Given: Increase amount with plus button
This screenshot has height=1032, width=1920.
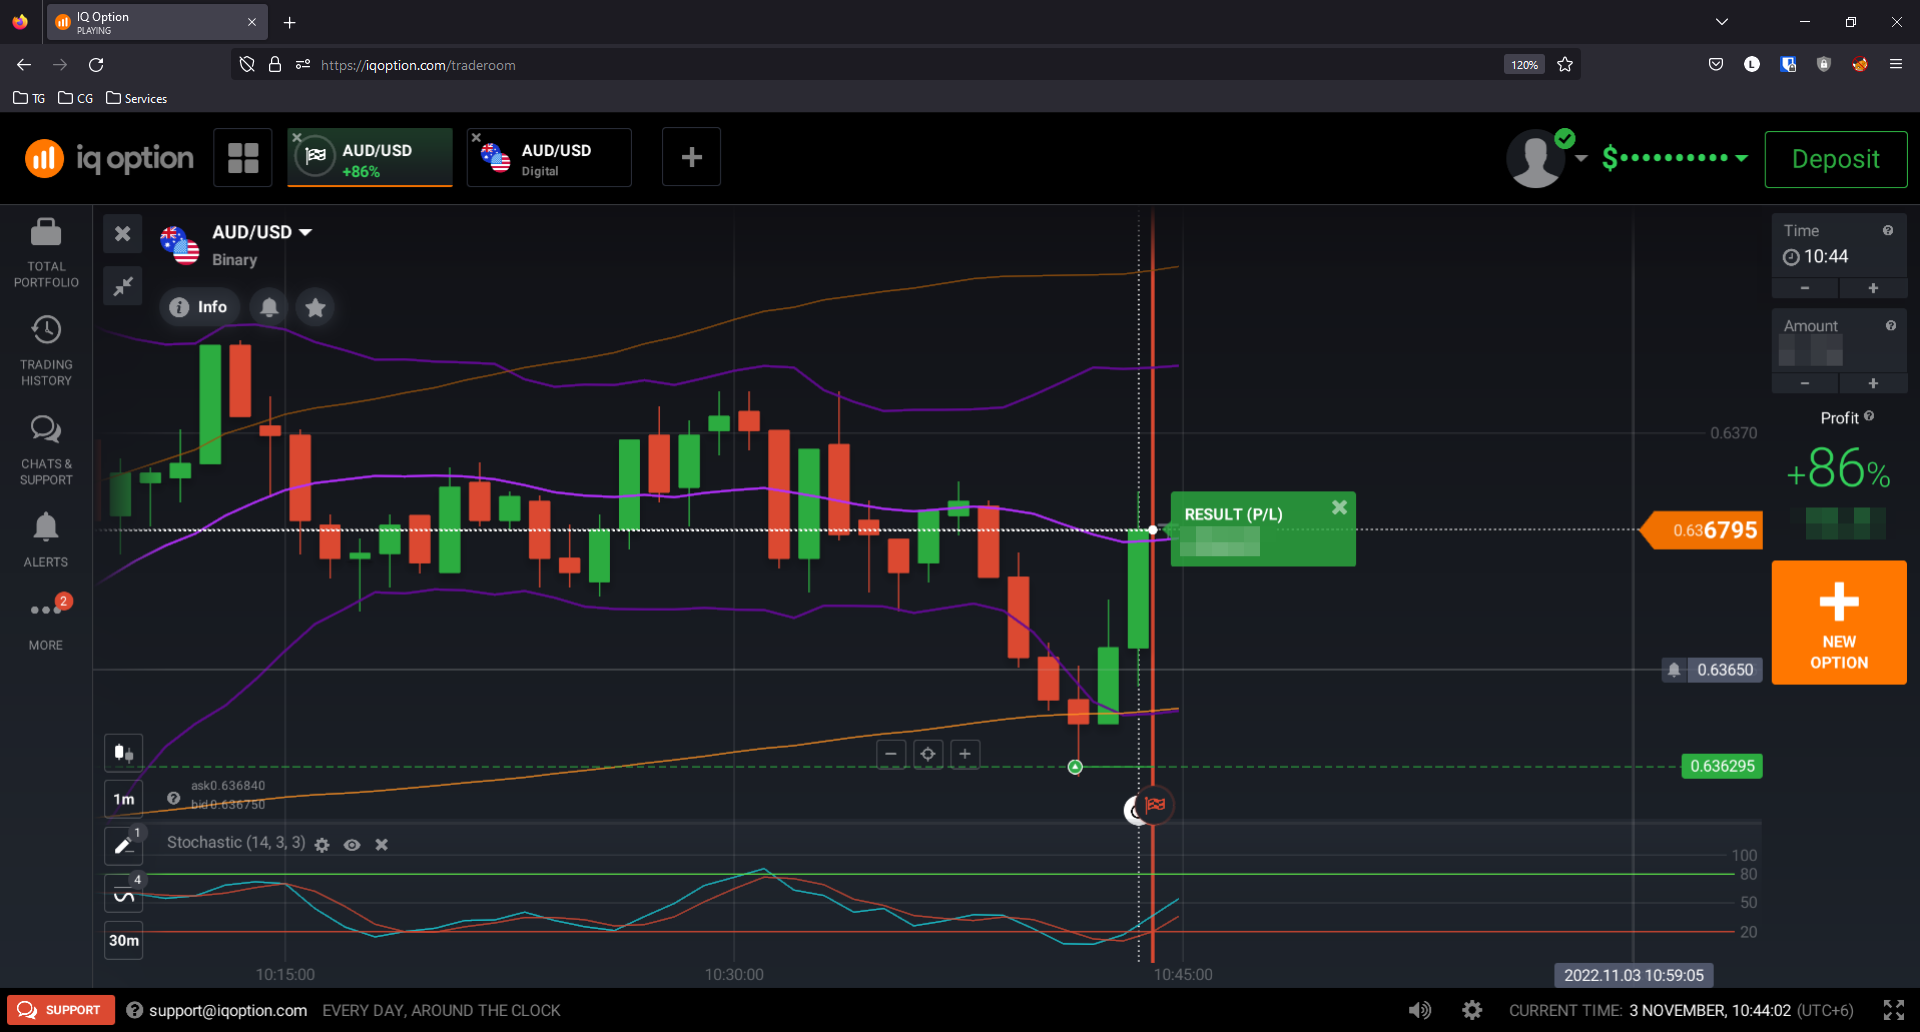Looking at the screenshot, I should pos(1873,384).
